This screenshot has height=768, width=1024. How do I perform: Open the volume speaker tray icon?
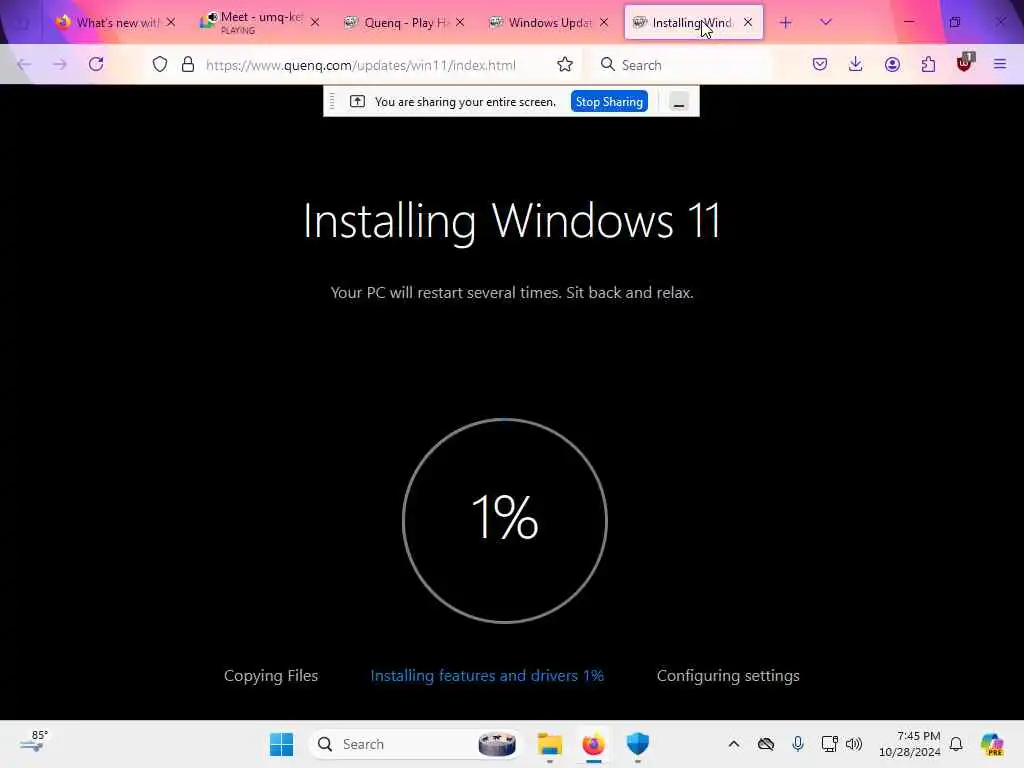click(x=854, y=744)
